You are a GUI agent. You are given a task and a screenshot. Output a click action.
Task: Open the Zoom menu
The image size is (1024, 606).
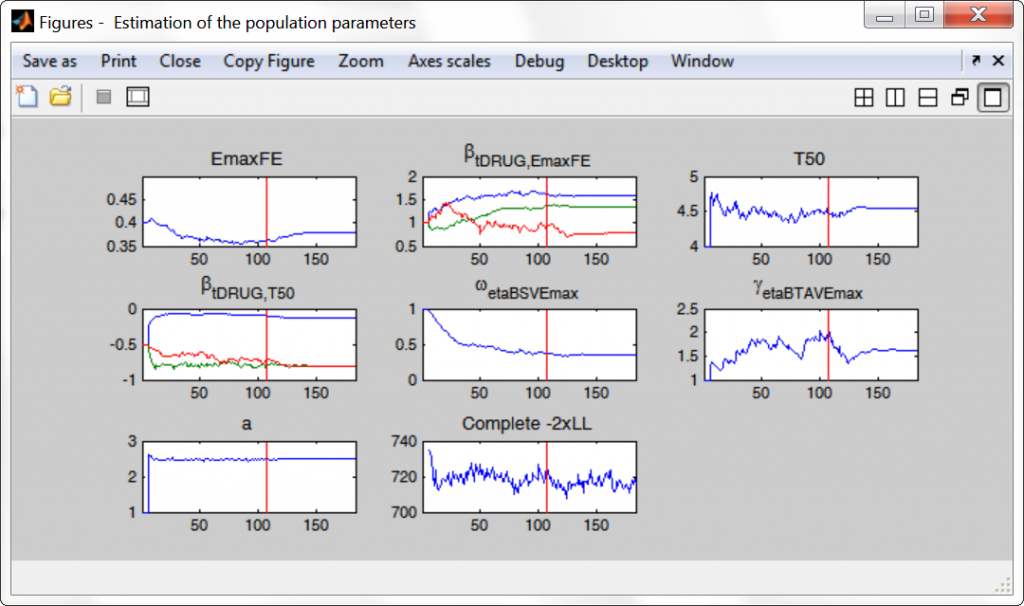tap(360, 61)
